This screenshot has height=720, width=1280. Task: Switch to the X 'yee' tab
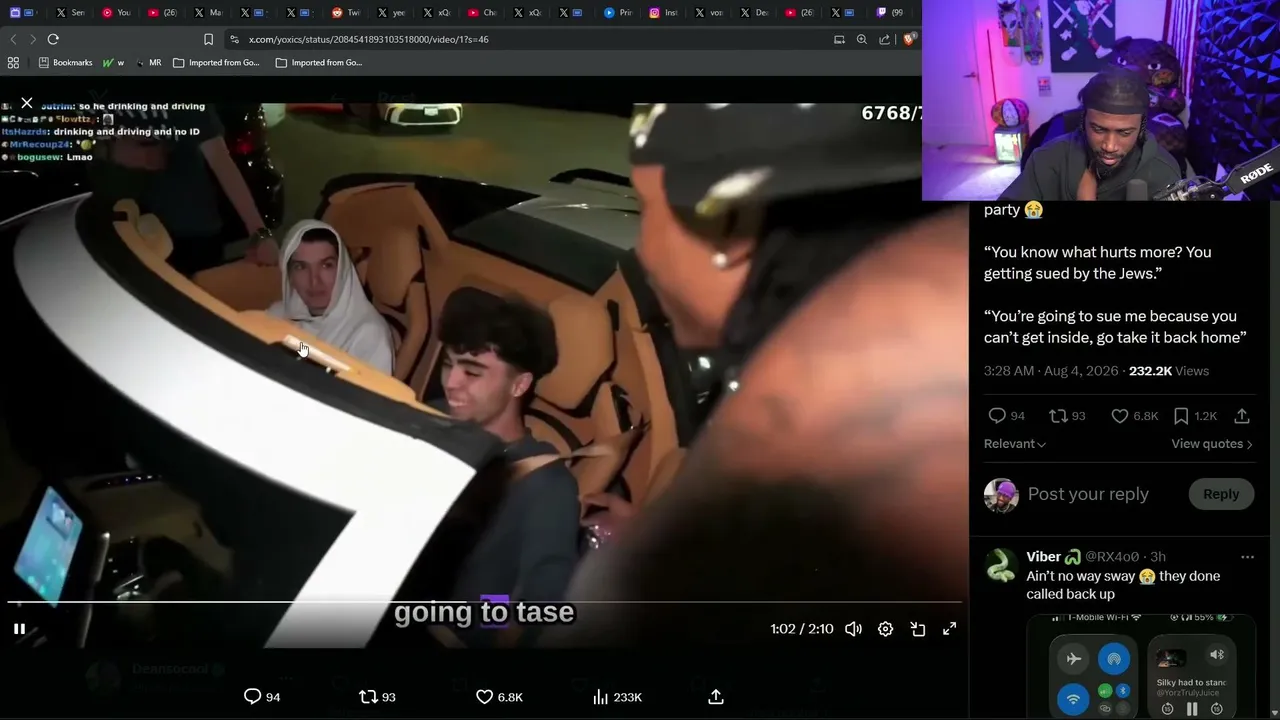pyautogui.click(x=393, y=13)
